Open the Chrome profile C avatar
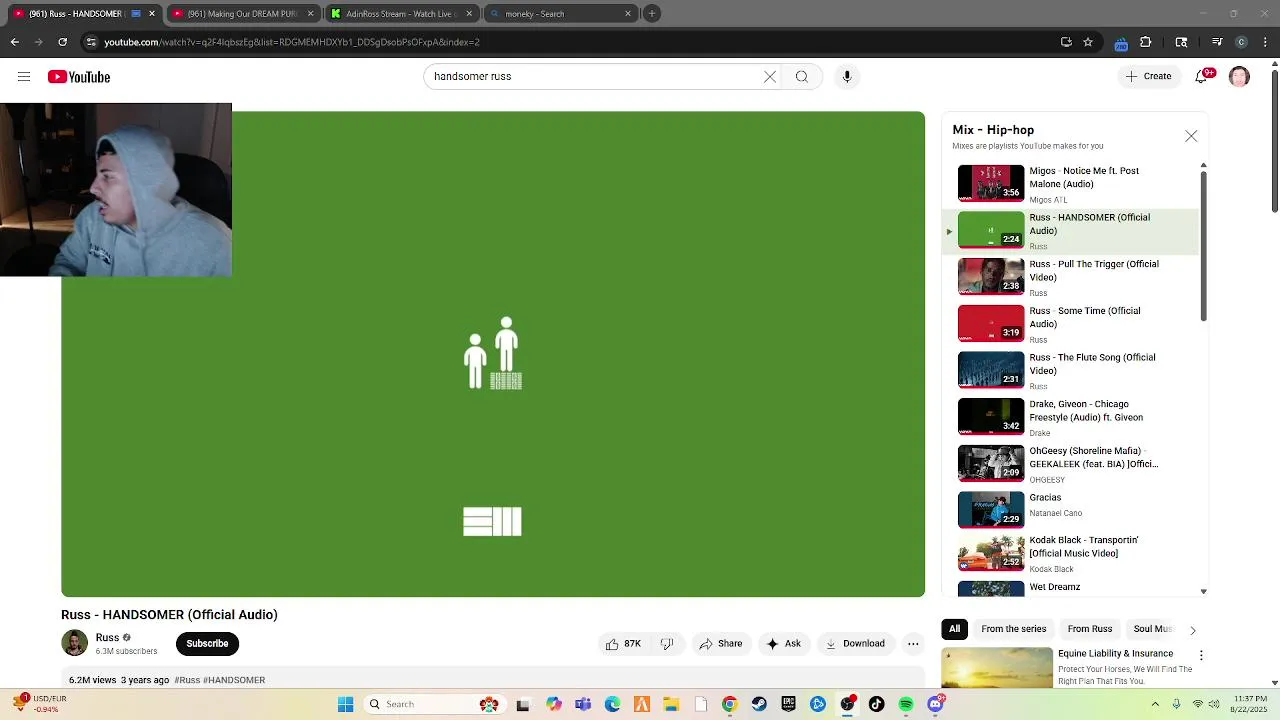This screenshot has height=720, width=1280. [x=1241, y=42]
